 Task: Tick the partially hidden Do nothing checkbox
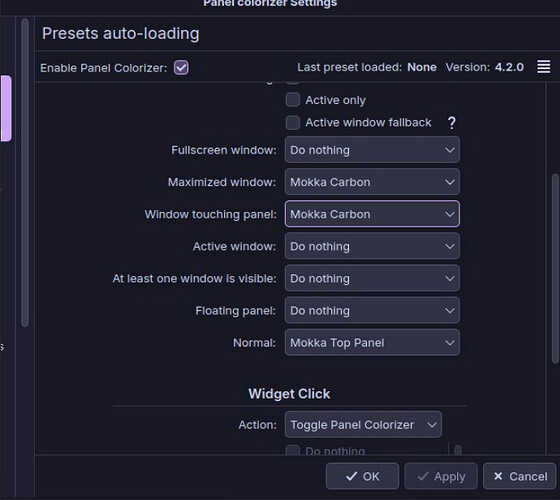pyautogui.click(x=292, y=450)
